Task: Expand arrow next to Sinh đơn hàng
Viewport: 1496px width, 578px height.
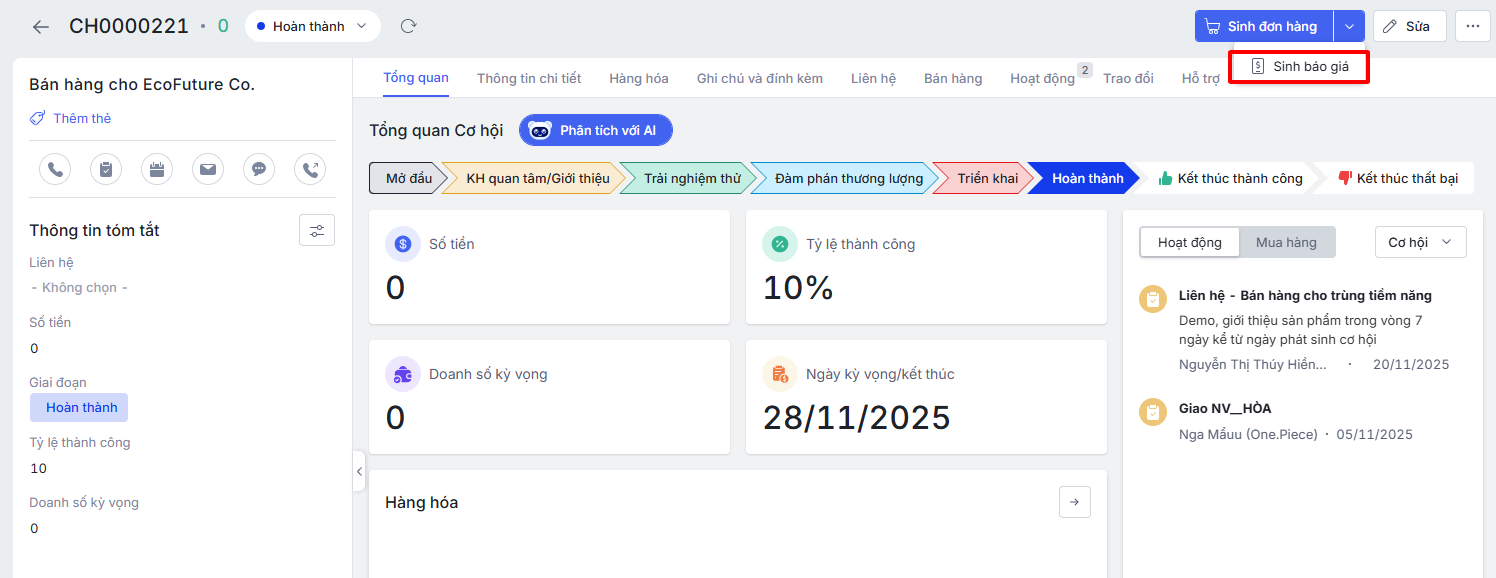Action: click(1350, 27)
